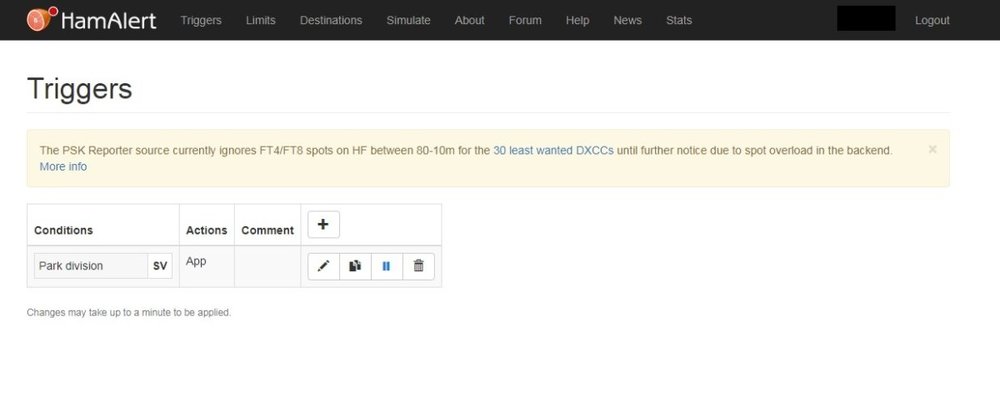Viewport: 1000px width, 416px height.
Task: Follow the More info link
Action: (x=63, y=167)
